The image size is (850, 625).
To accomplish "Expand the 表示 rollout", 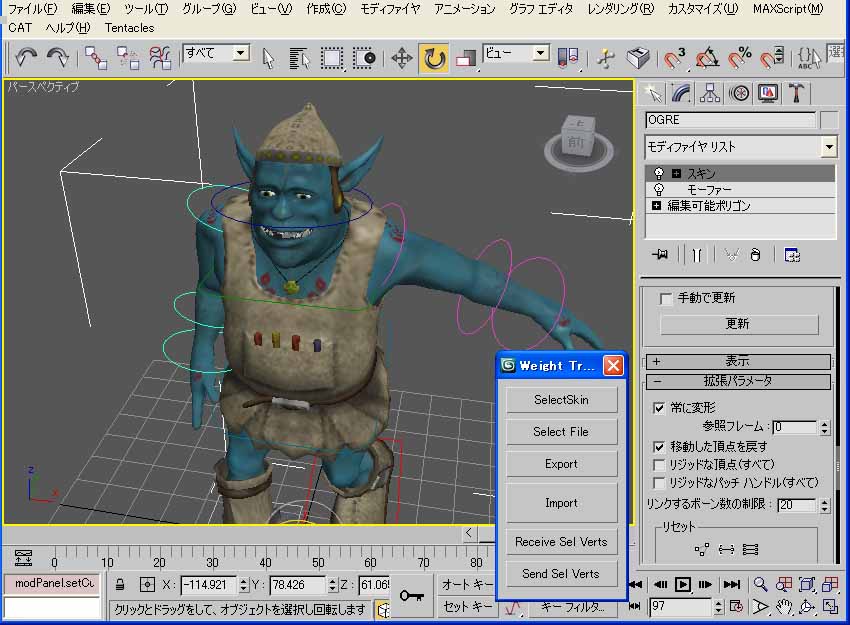I will (738, 361).
